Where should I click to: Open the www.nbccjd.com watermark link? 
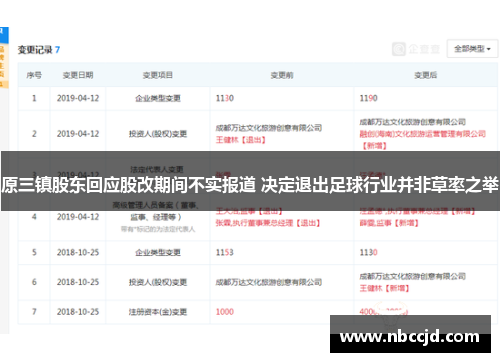[410, 337]
